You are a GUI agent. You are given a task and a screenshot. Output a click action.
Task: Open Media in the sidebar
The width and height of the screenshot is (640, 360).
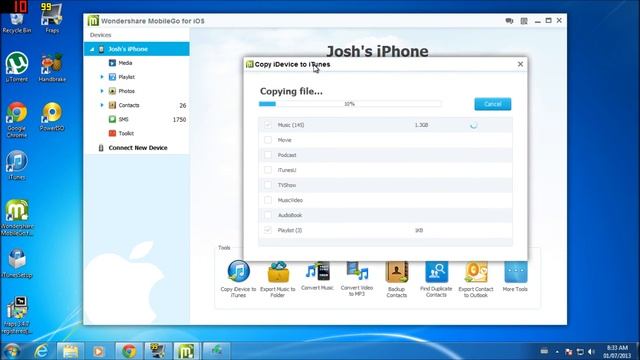[x=125, y=63]
